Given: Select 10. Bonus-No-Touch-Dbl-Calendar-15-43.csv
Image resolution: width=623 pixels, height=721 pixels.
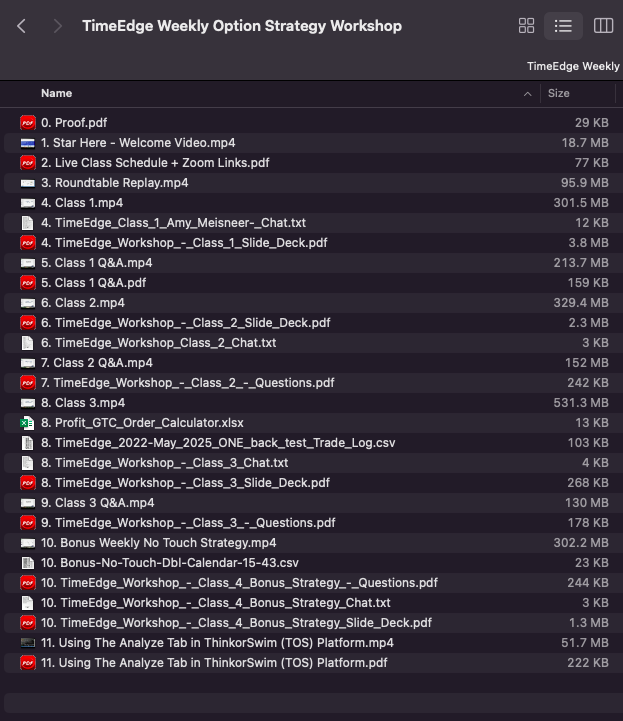Looking at the screenshot, I should pyautogui.click(x=169, y=563).
